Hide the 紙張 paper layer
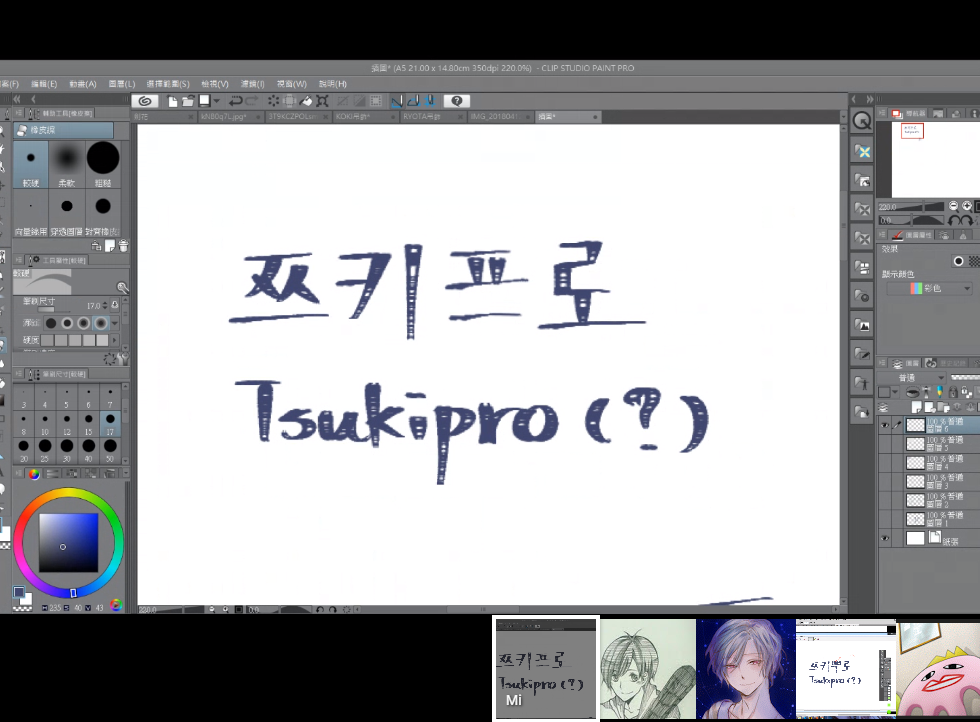Image resolution: width=980 pixels, height=722 pixels. 884,538
